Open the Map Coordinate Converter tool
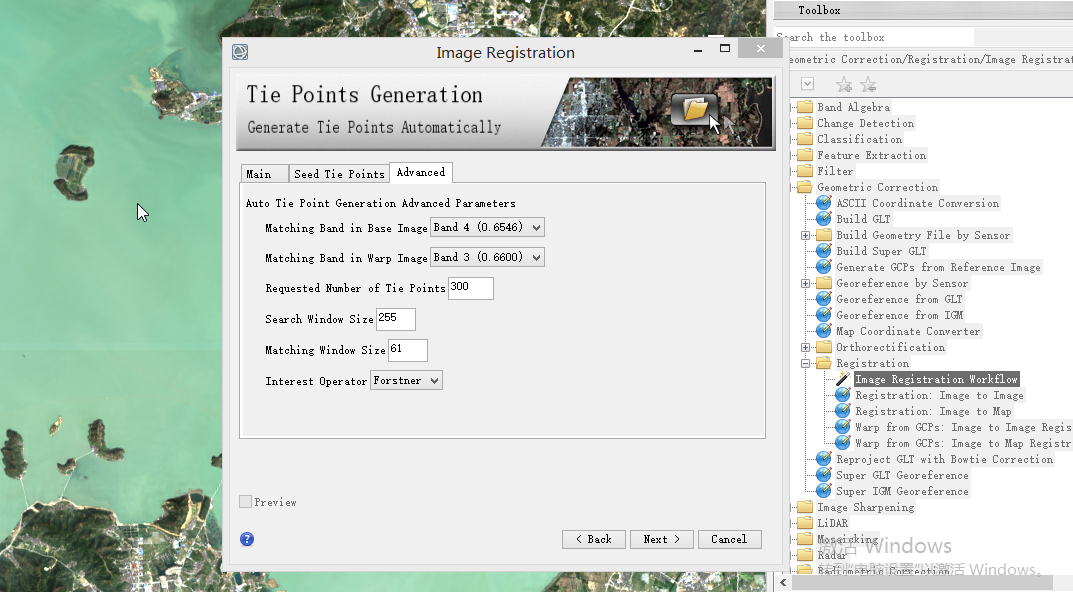The width and height of the screenshot is (1073, 592). 908,331
